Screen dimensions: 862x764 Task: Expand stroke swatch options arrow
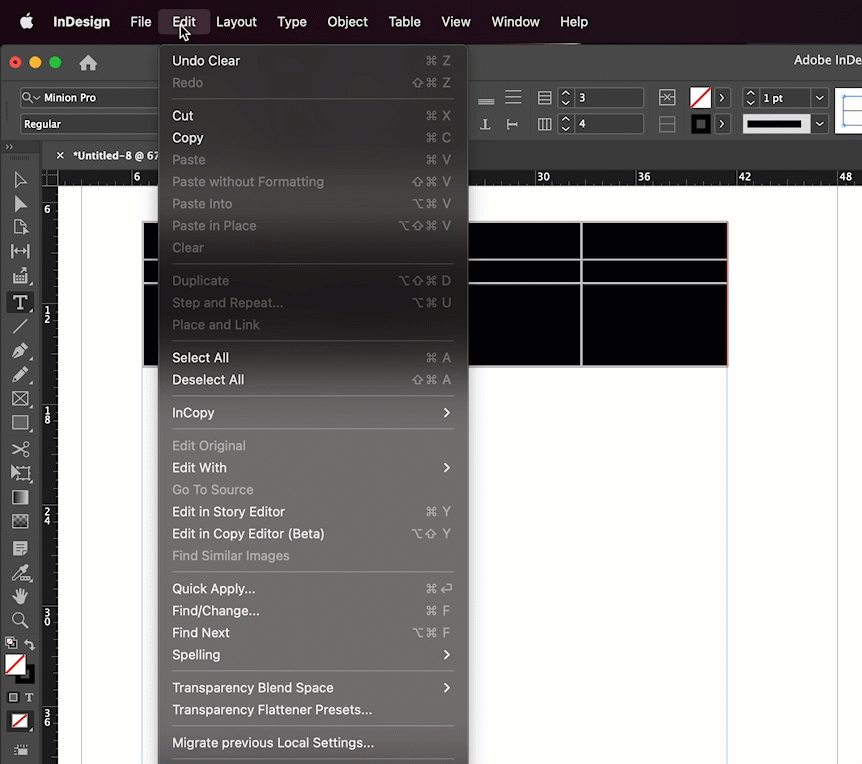[x=722, y=124]
